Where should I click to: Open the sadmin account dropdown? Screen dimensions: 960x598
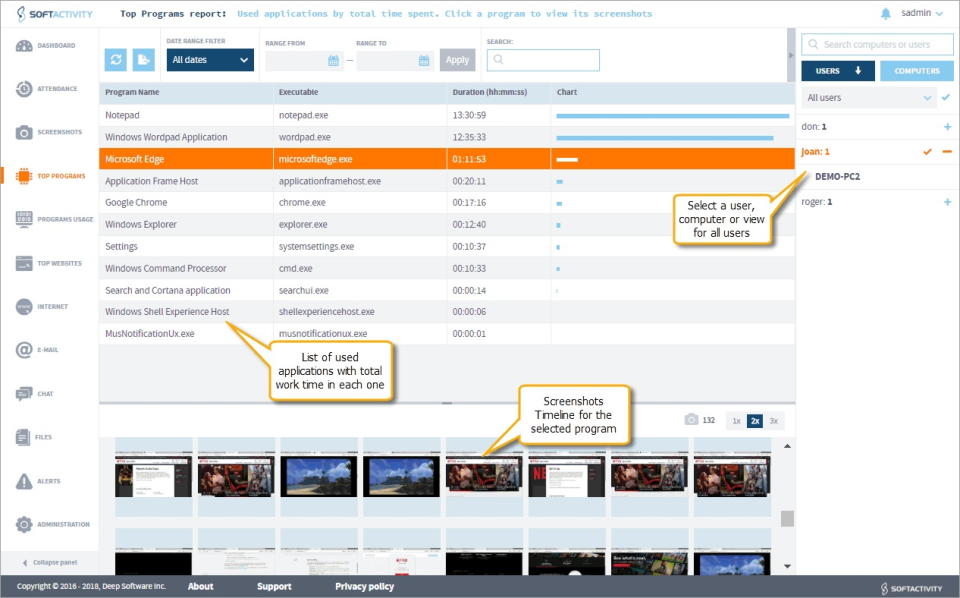tap(920, 14)
